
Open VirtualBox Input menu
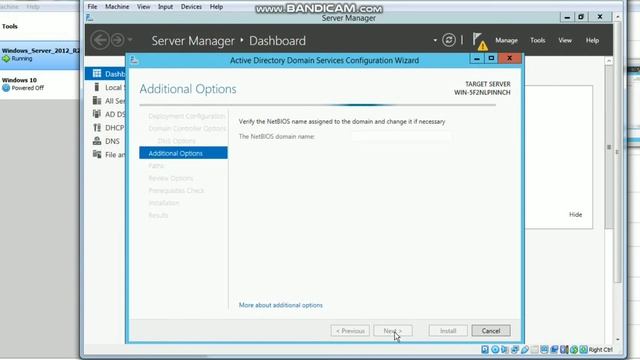165,7
